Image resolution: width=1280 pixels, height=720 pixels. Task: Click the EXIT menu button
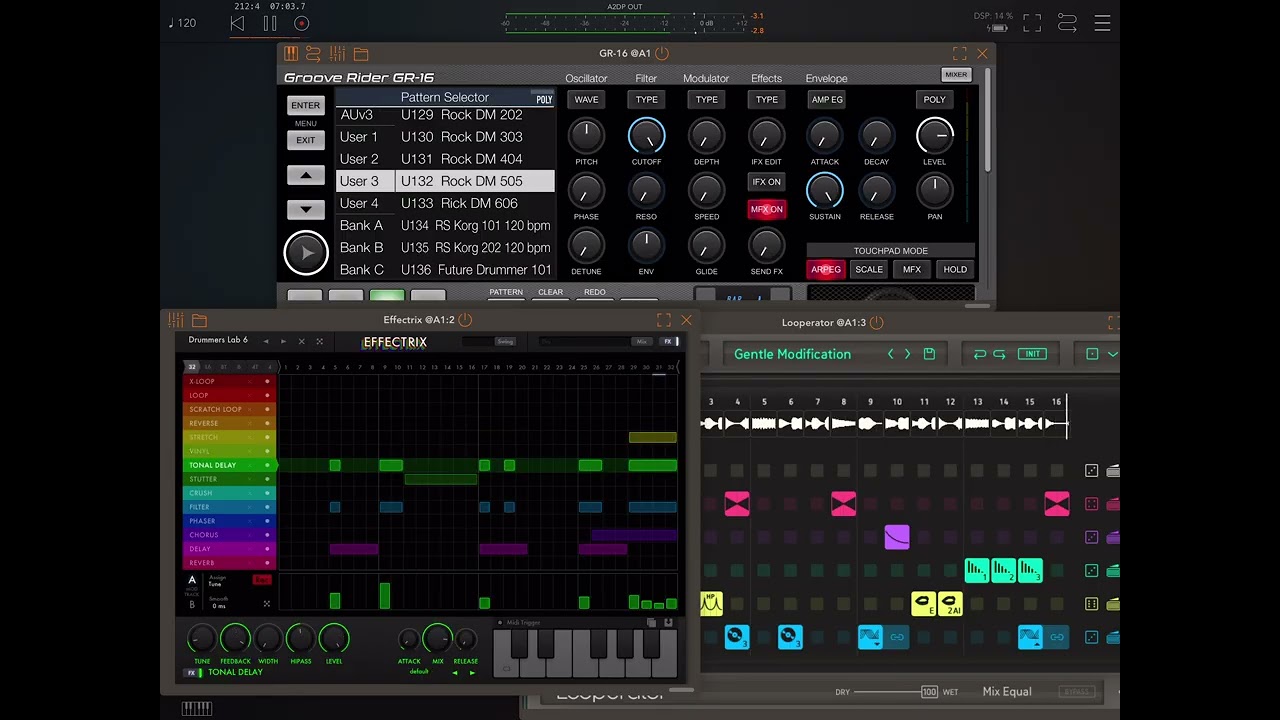pos(306,141)
